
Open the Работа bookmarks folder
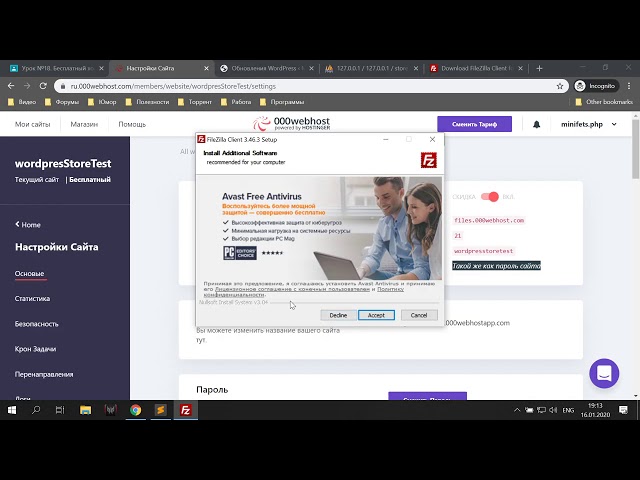coord(236,102)
